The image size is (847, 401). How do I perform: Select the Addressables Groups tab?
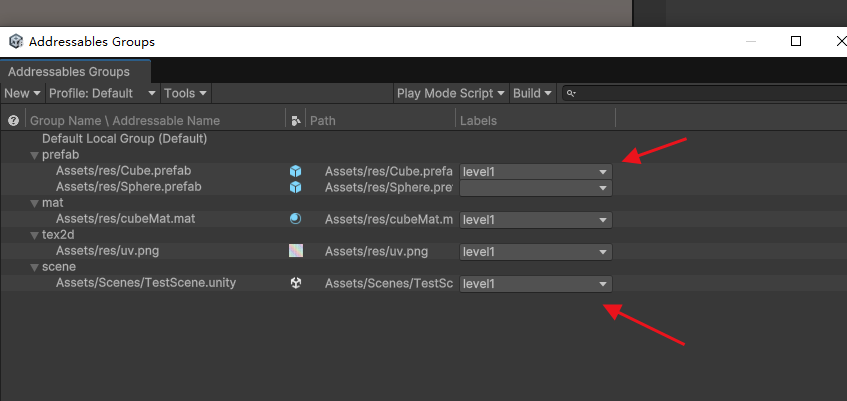[75, 71]
